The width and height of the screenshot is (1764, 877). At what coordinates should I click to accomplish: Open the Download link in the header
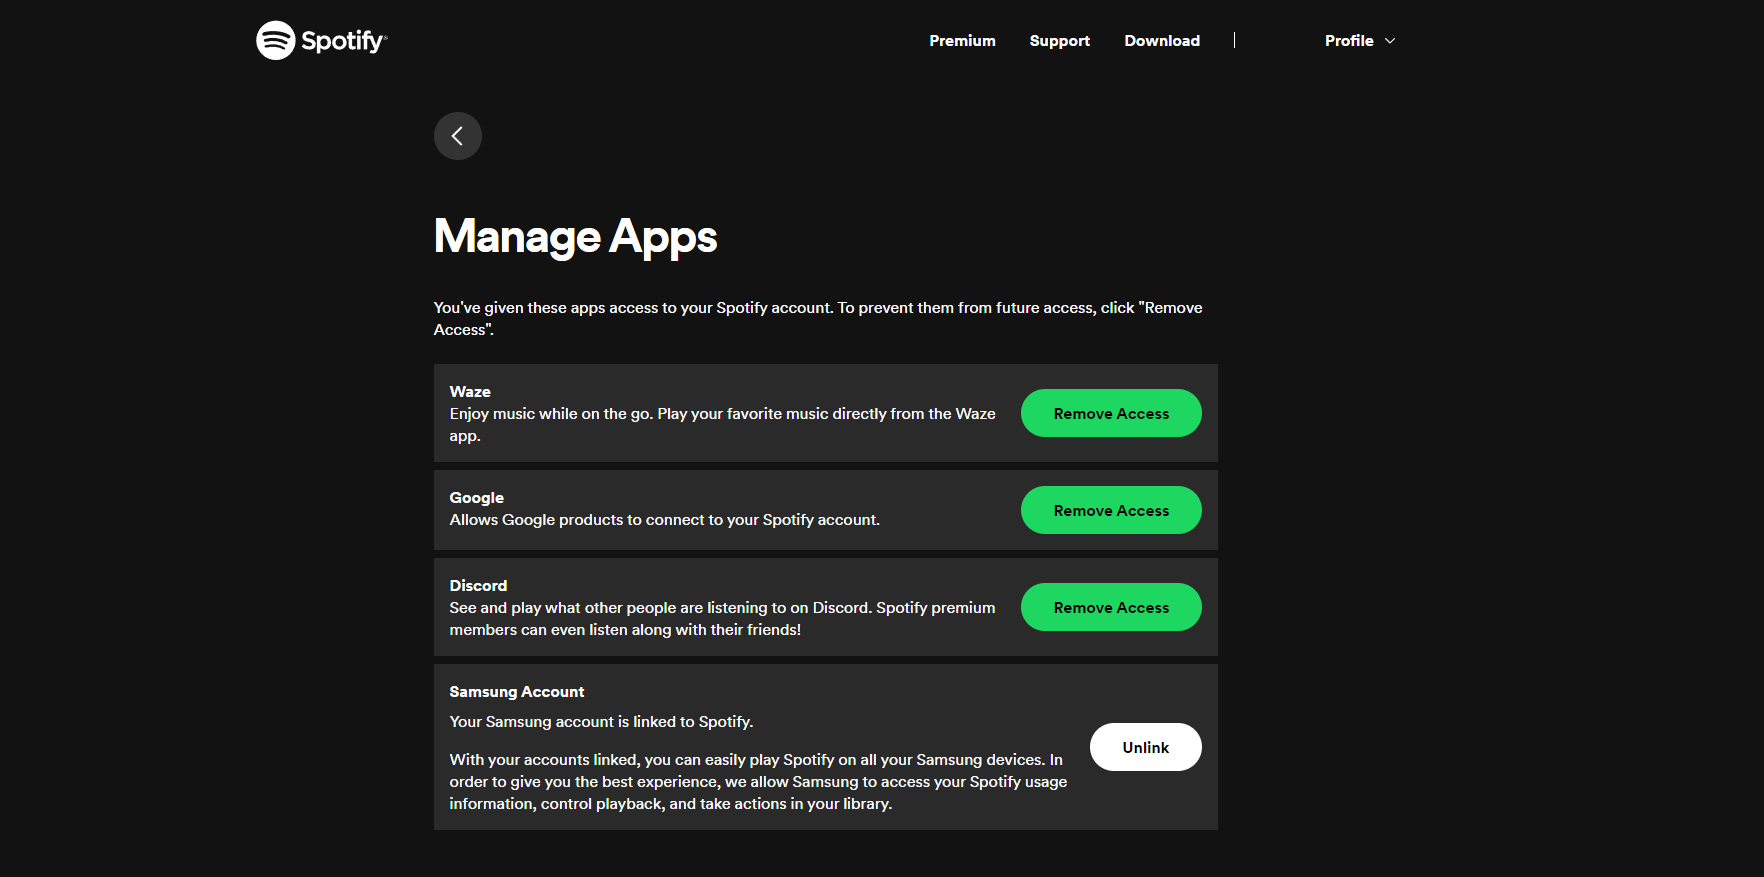[x=1162, y=41]
